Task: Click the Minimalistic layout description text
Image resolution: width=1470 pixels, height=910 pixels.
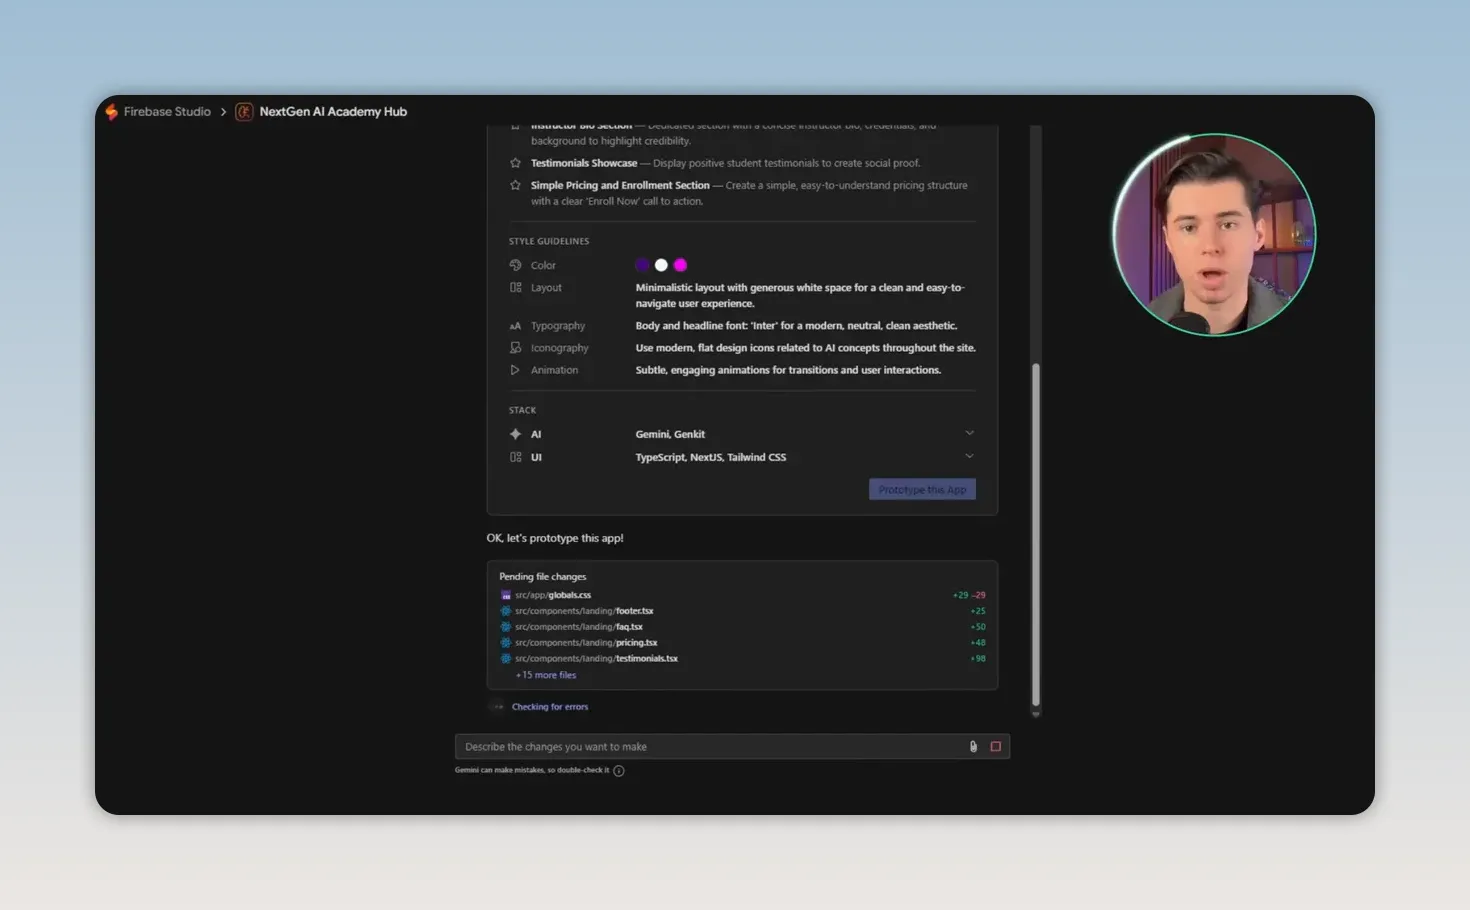Action: click(x=800, y=295)
